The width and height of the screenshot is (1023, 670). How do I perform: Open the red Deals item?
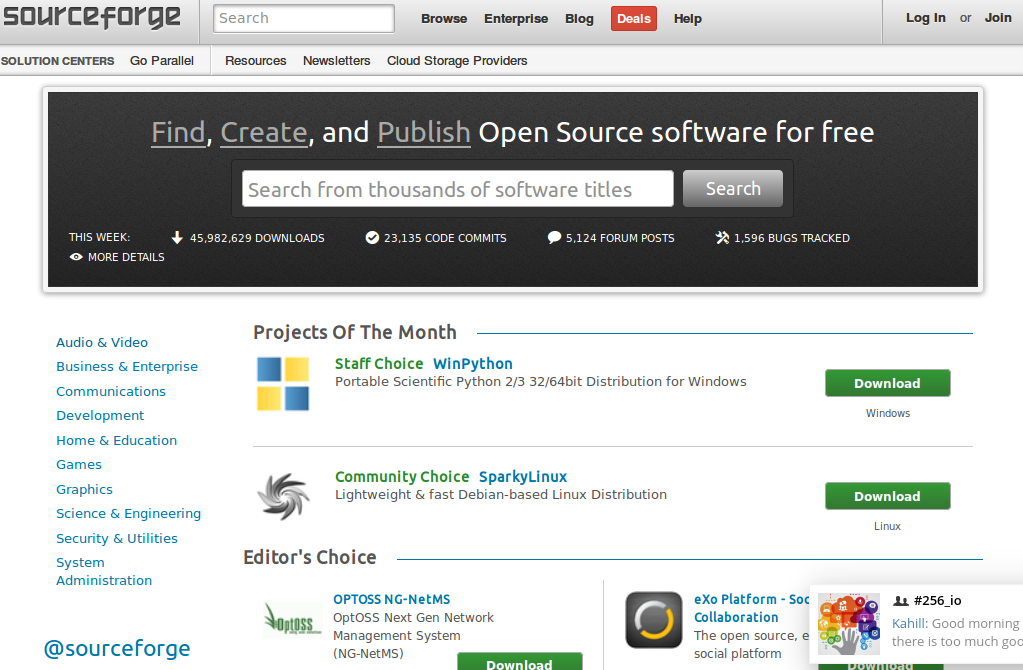click(634, 19)
